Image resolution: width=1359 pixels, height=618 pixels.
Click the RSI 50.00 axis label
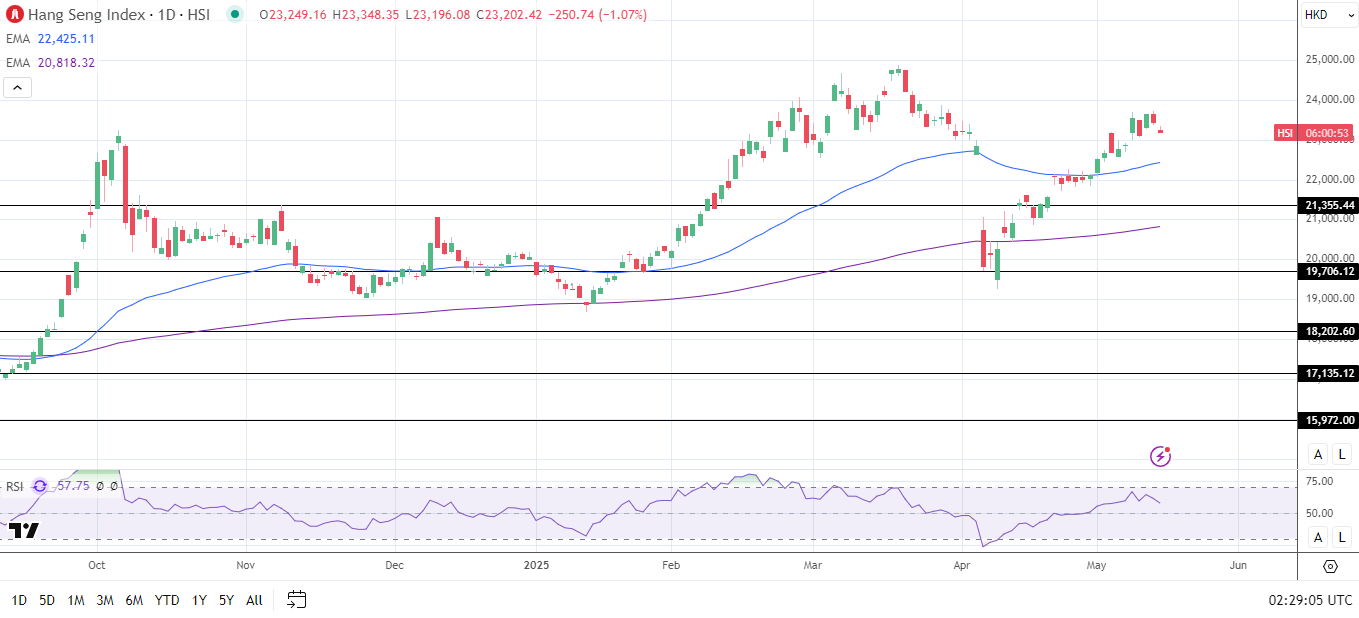point(1320,513)
